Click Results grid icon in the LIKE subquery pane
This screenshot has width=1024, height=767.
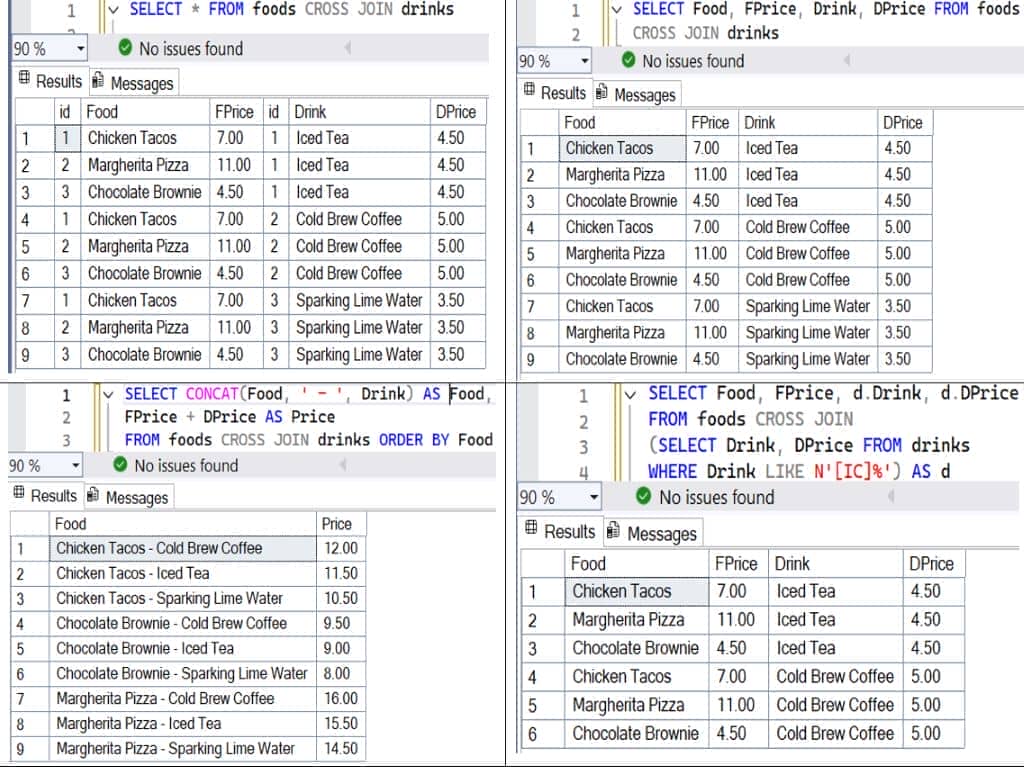tap(531, 531)
